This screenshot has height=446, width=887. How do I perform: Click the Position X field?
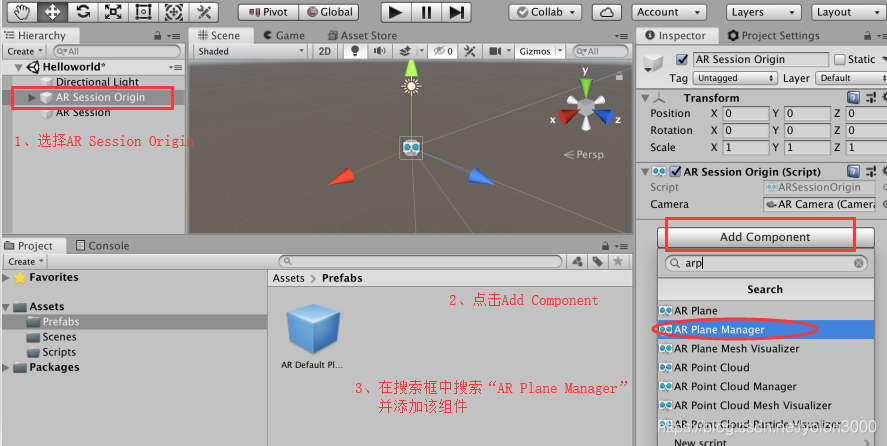click(x=746, y=114)
